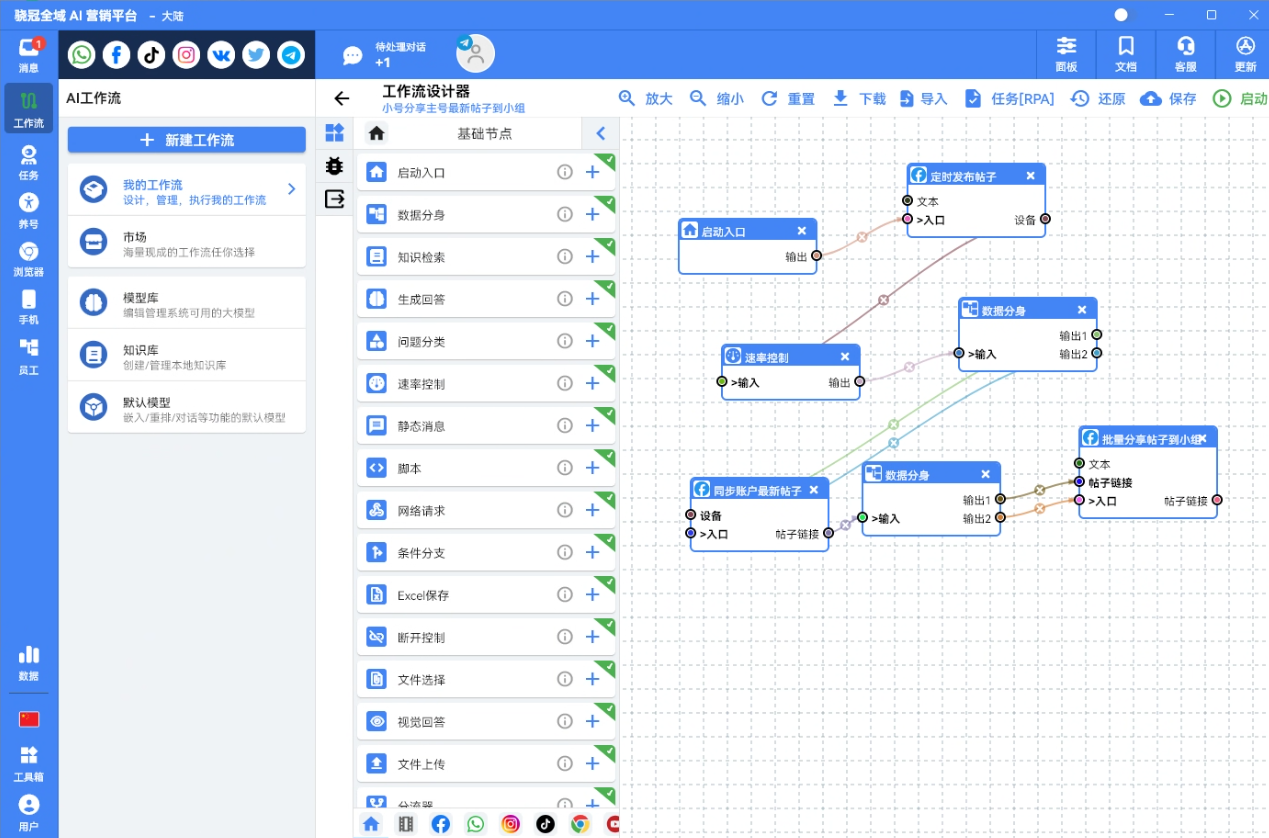This screenshot has height=838, width=1269.
Task: Click the back arrow beside workflow designer
Action: click(342, 98)
